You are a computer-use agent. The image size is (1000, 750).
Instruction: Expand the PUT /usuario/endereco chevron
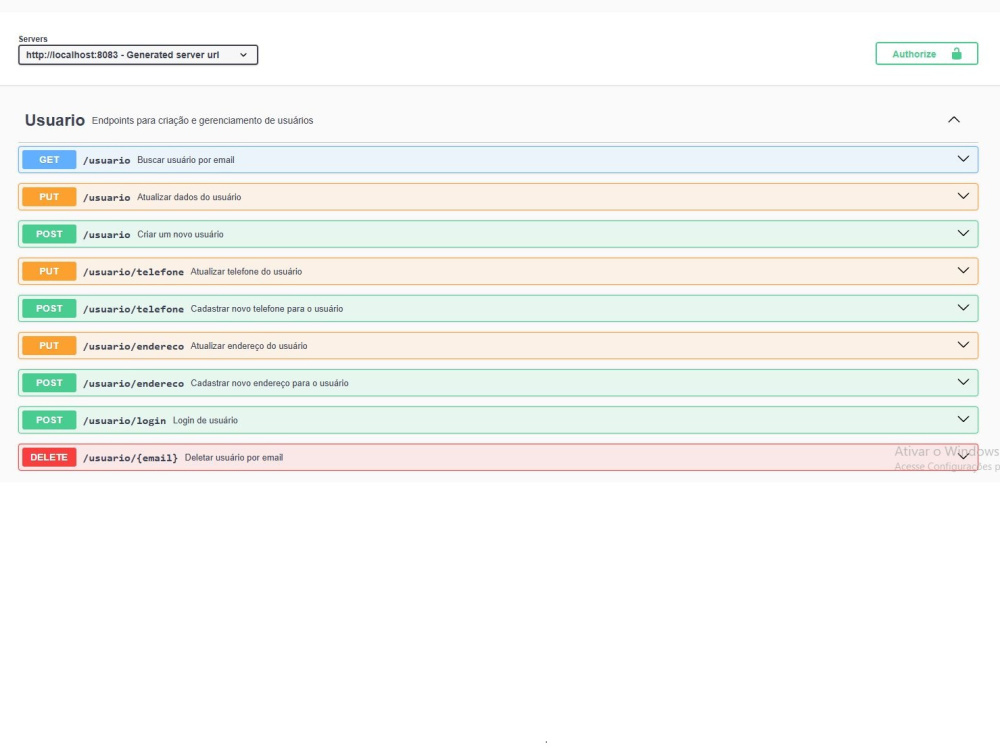tap(963, 345)
